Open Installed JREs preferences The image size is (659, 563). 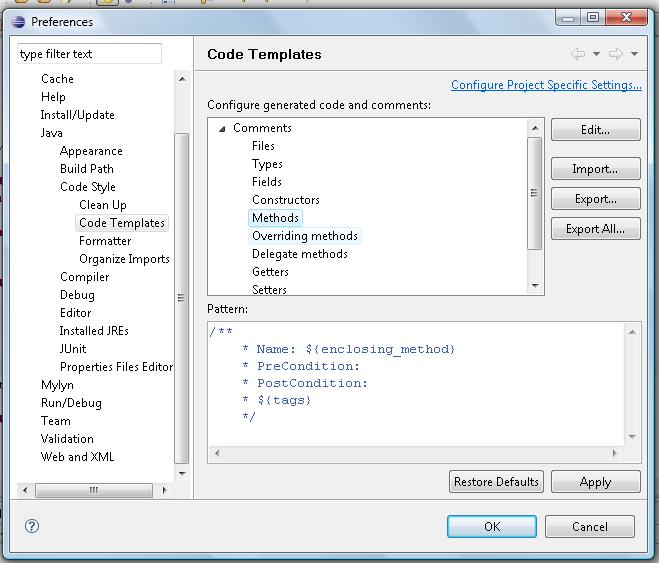click(94, 331)
